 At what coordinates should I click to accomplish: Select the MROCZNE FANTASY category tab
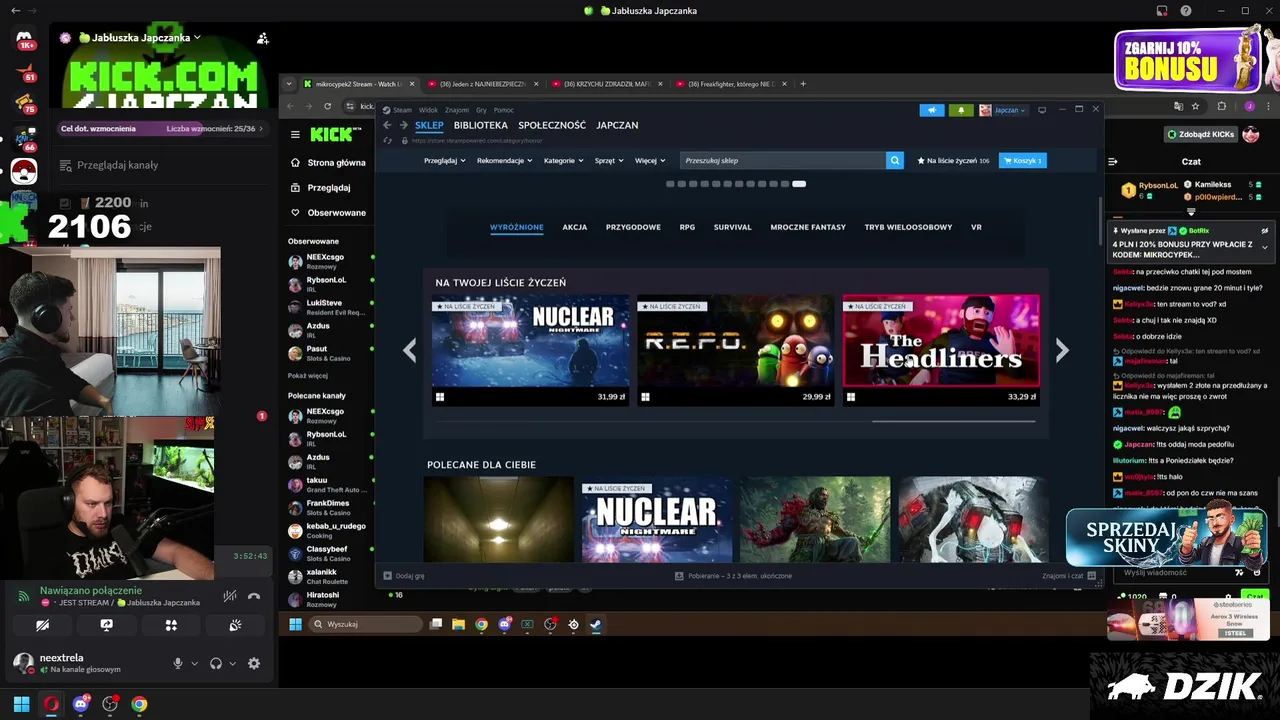point(808,227)
